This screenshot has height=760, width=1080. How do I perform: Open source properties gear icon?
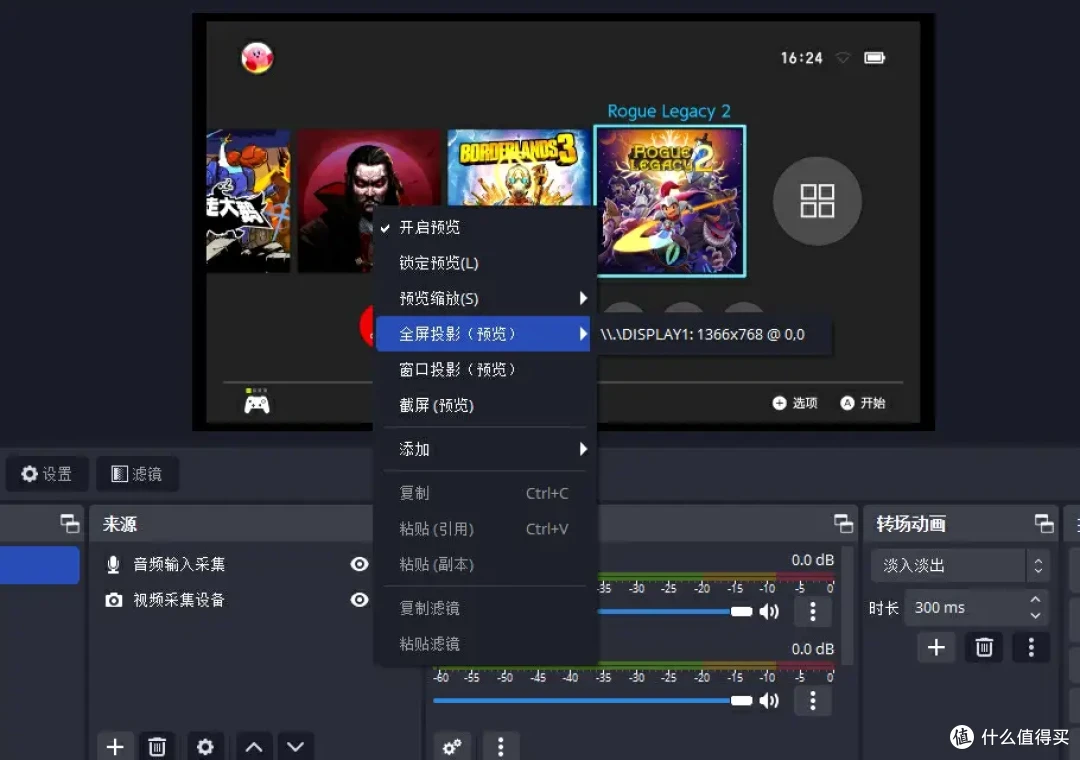click(x=205, y=746)
